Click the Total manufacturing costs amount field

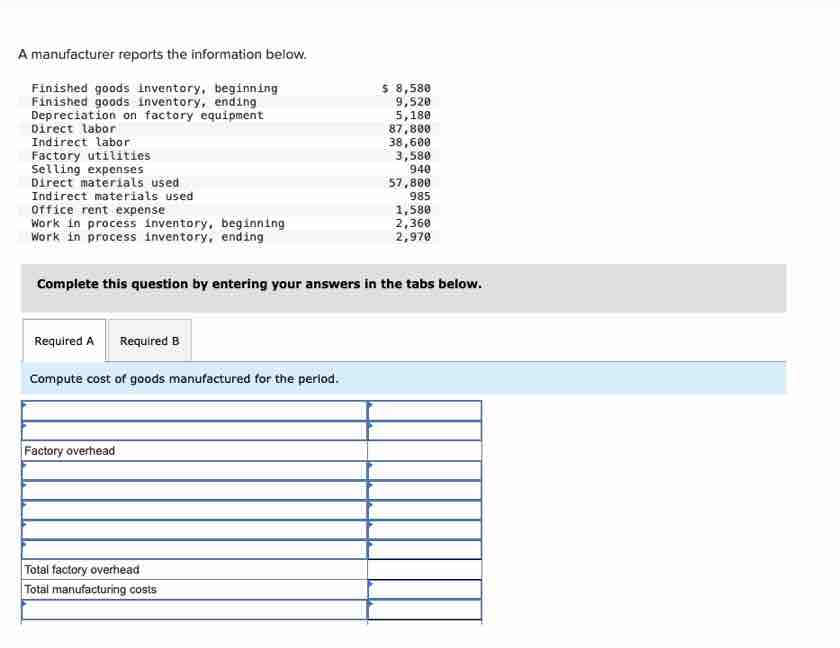pos(424,589)
